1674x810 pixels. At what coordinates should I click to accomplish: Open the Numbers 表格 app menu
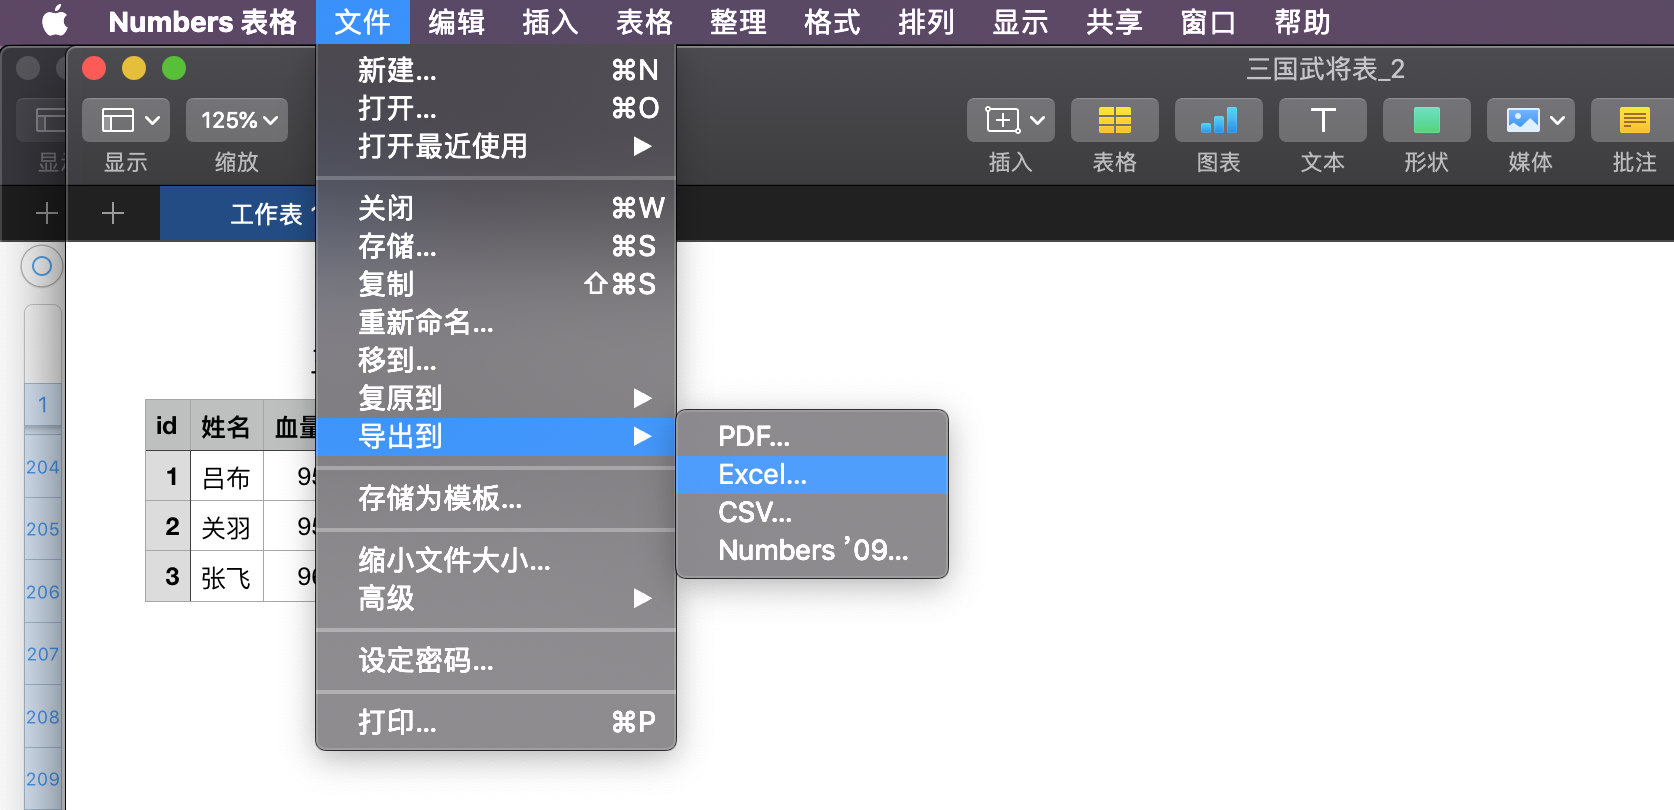click(x=202, y=22)
